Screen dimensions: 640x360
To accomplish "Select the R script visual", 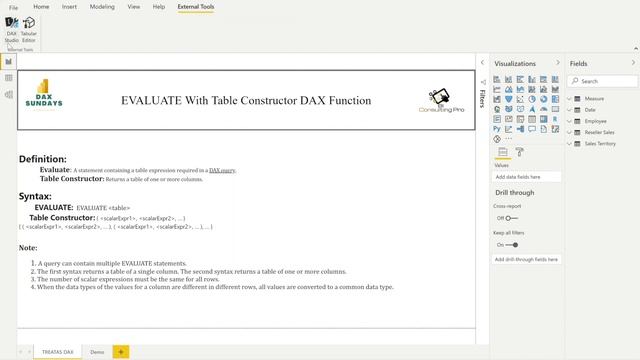I will click(x=555, y=119).
